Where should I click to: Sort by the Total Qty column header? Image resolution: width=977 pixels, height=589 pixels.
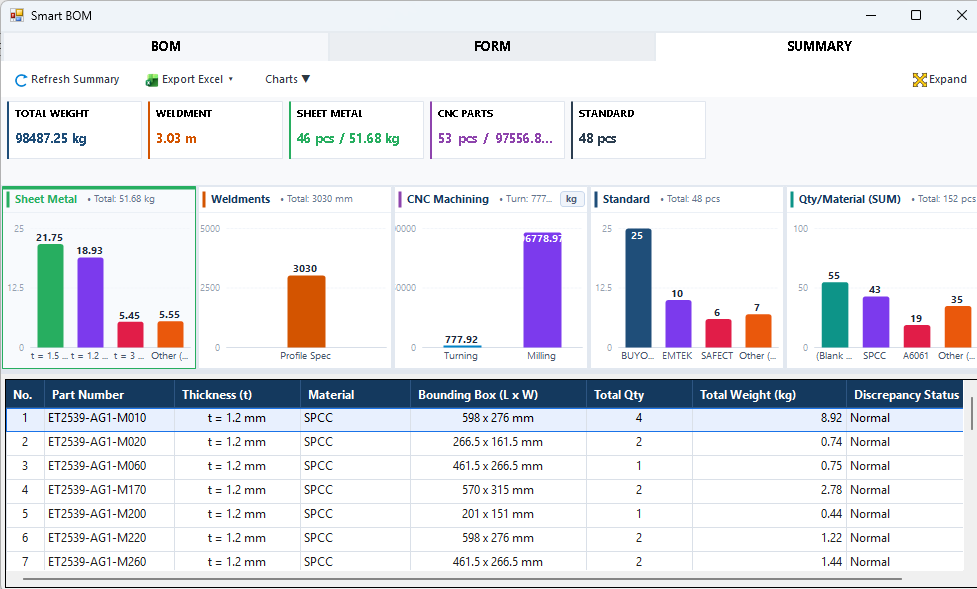click(639, 395)
